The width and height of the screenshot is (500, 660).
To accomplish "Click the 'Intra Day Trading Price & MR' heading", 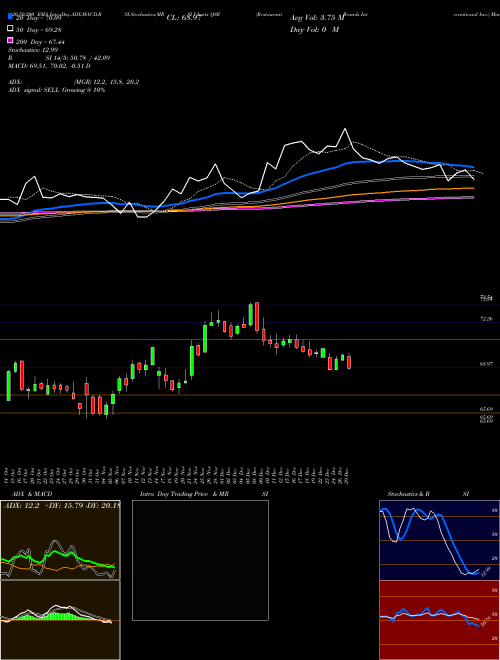I will 184,494.
